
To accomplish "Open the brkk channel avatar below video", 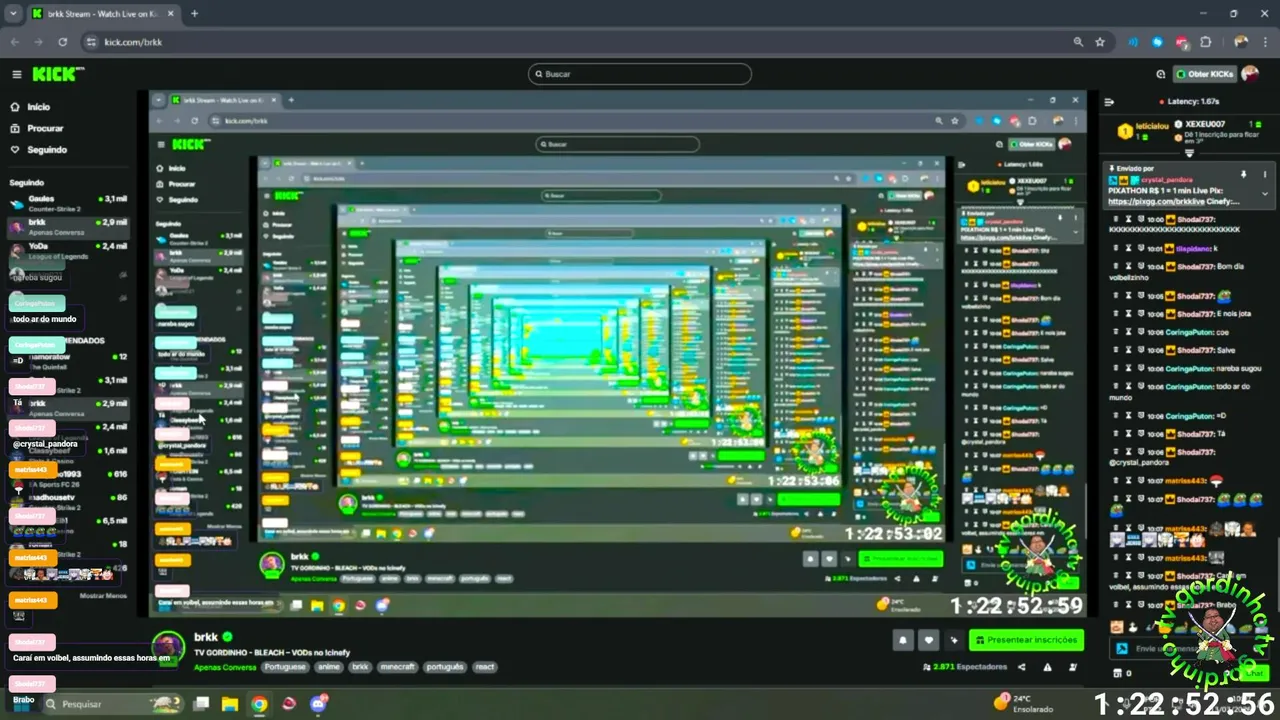I will 167,647.
